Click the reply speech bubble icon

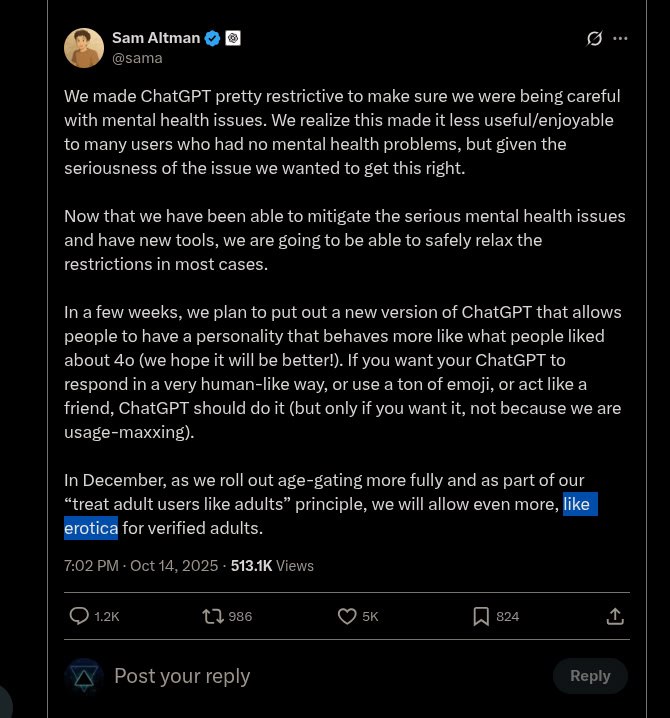pyautogui.click(x=79, y=616)
